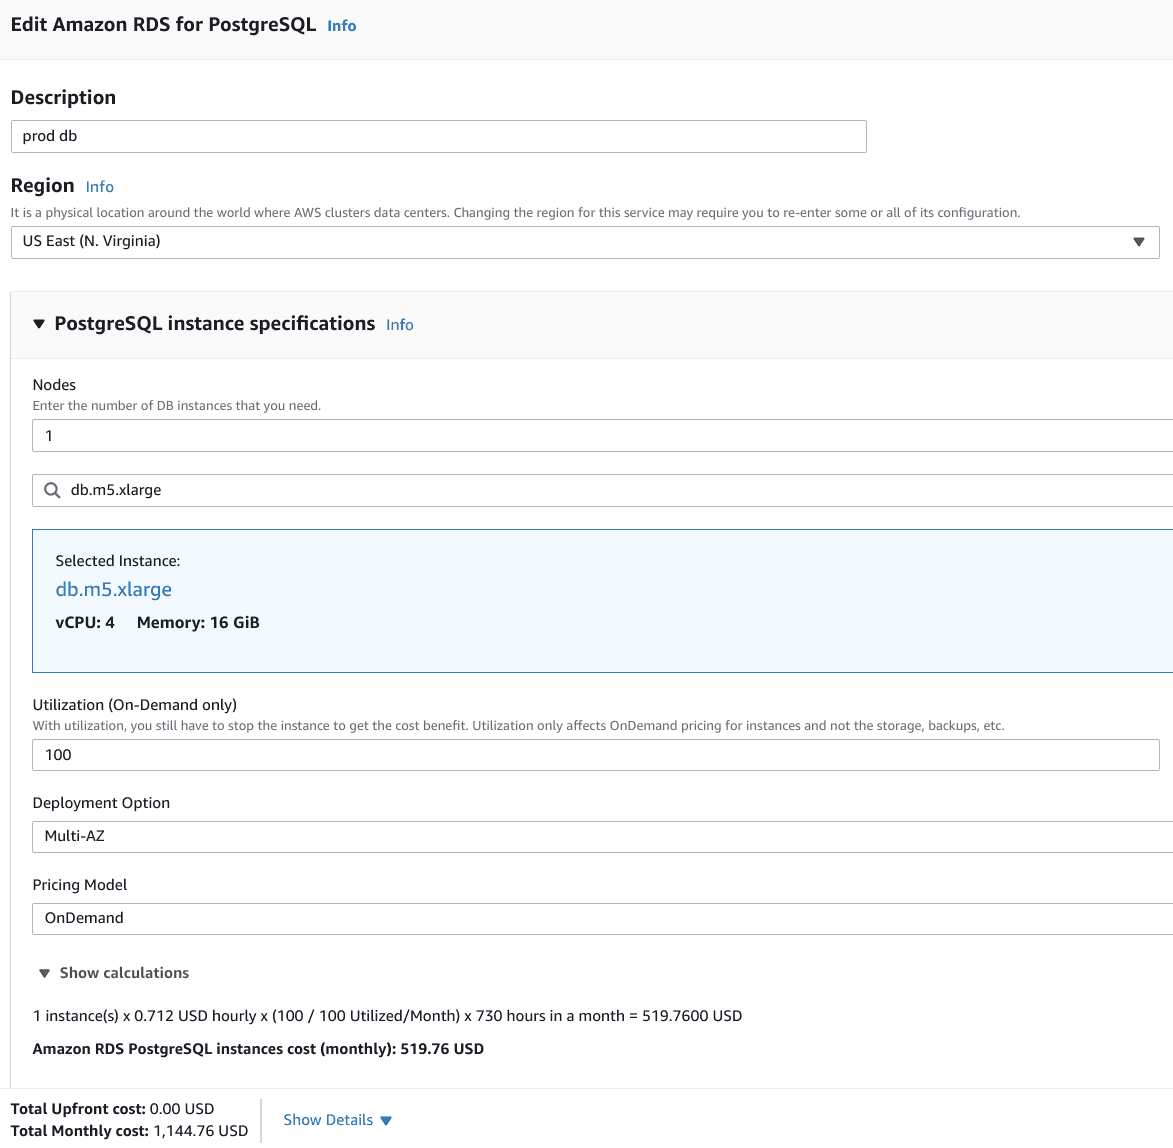Viewport: 1173px width, 1148px height.
Task: Open Info link beside PostgreSQL instance specifications
Action: coord(399,325)
